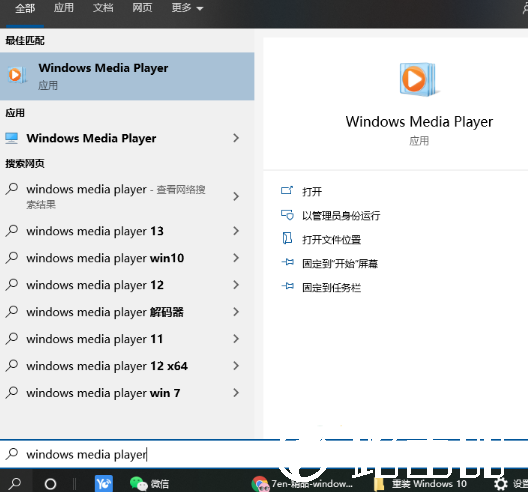
Task: Expand the Windows Media Player app entry arrow
Action: 236,138
